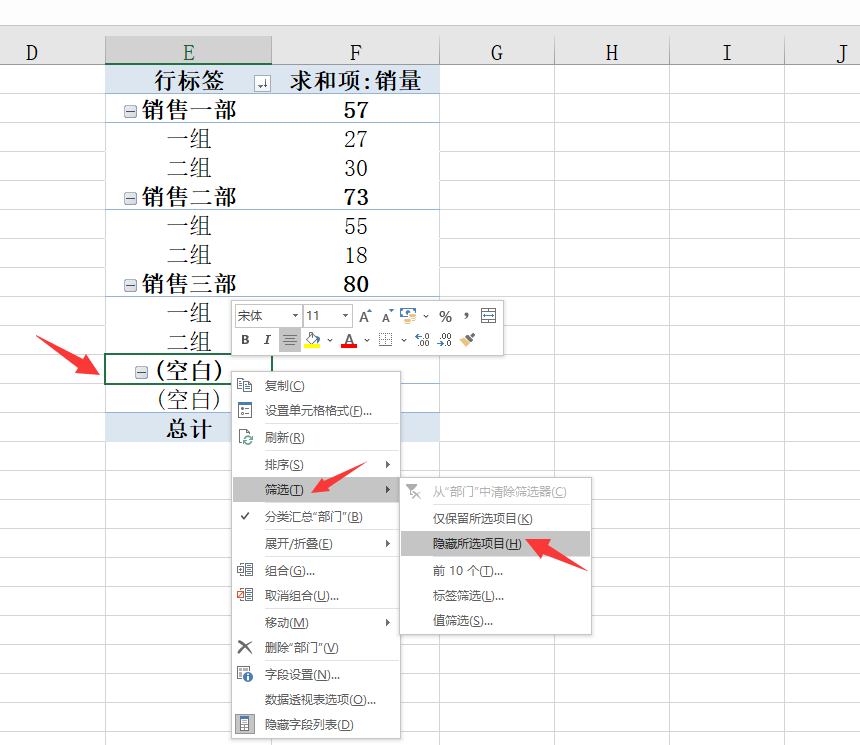Click delete X icon beside 删除"部门"
The height and width of the screenshot is (745, 860).
(245, 647)
